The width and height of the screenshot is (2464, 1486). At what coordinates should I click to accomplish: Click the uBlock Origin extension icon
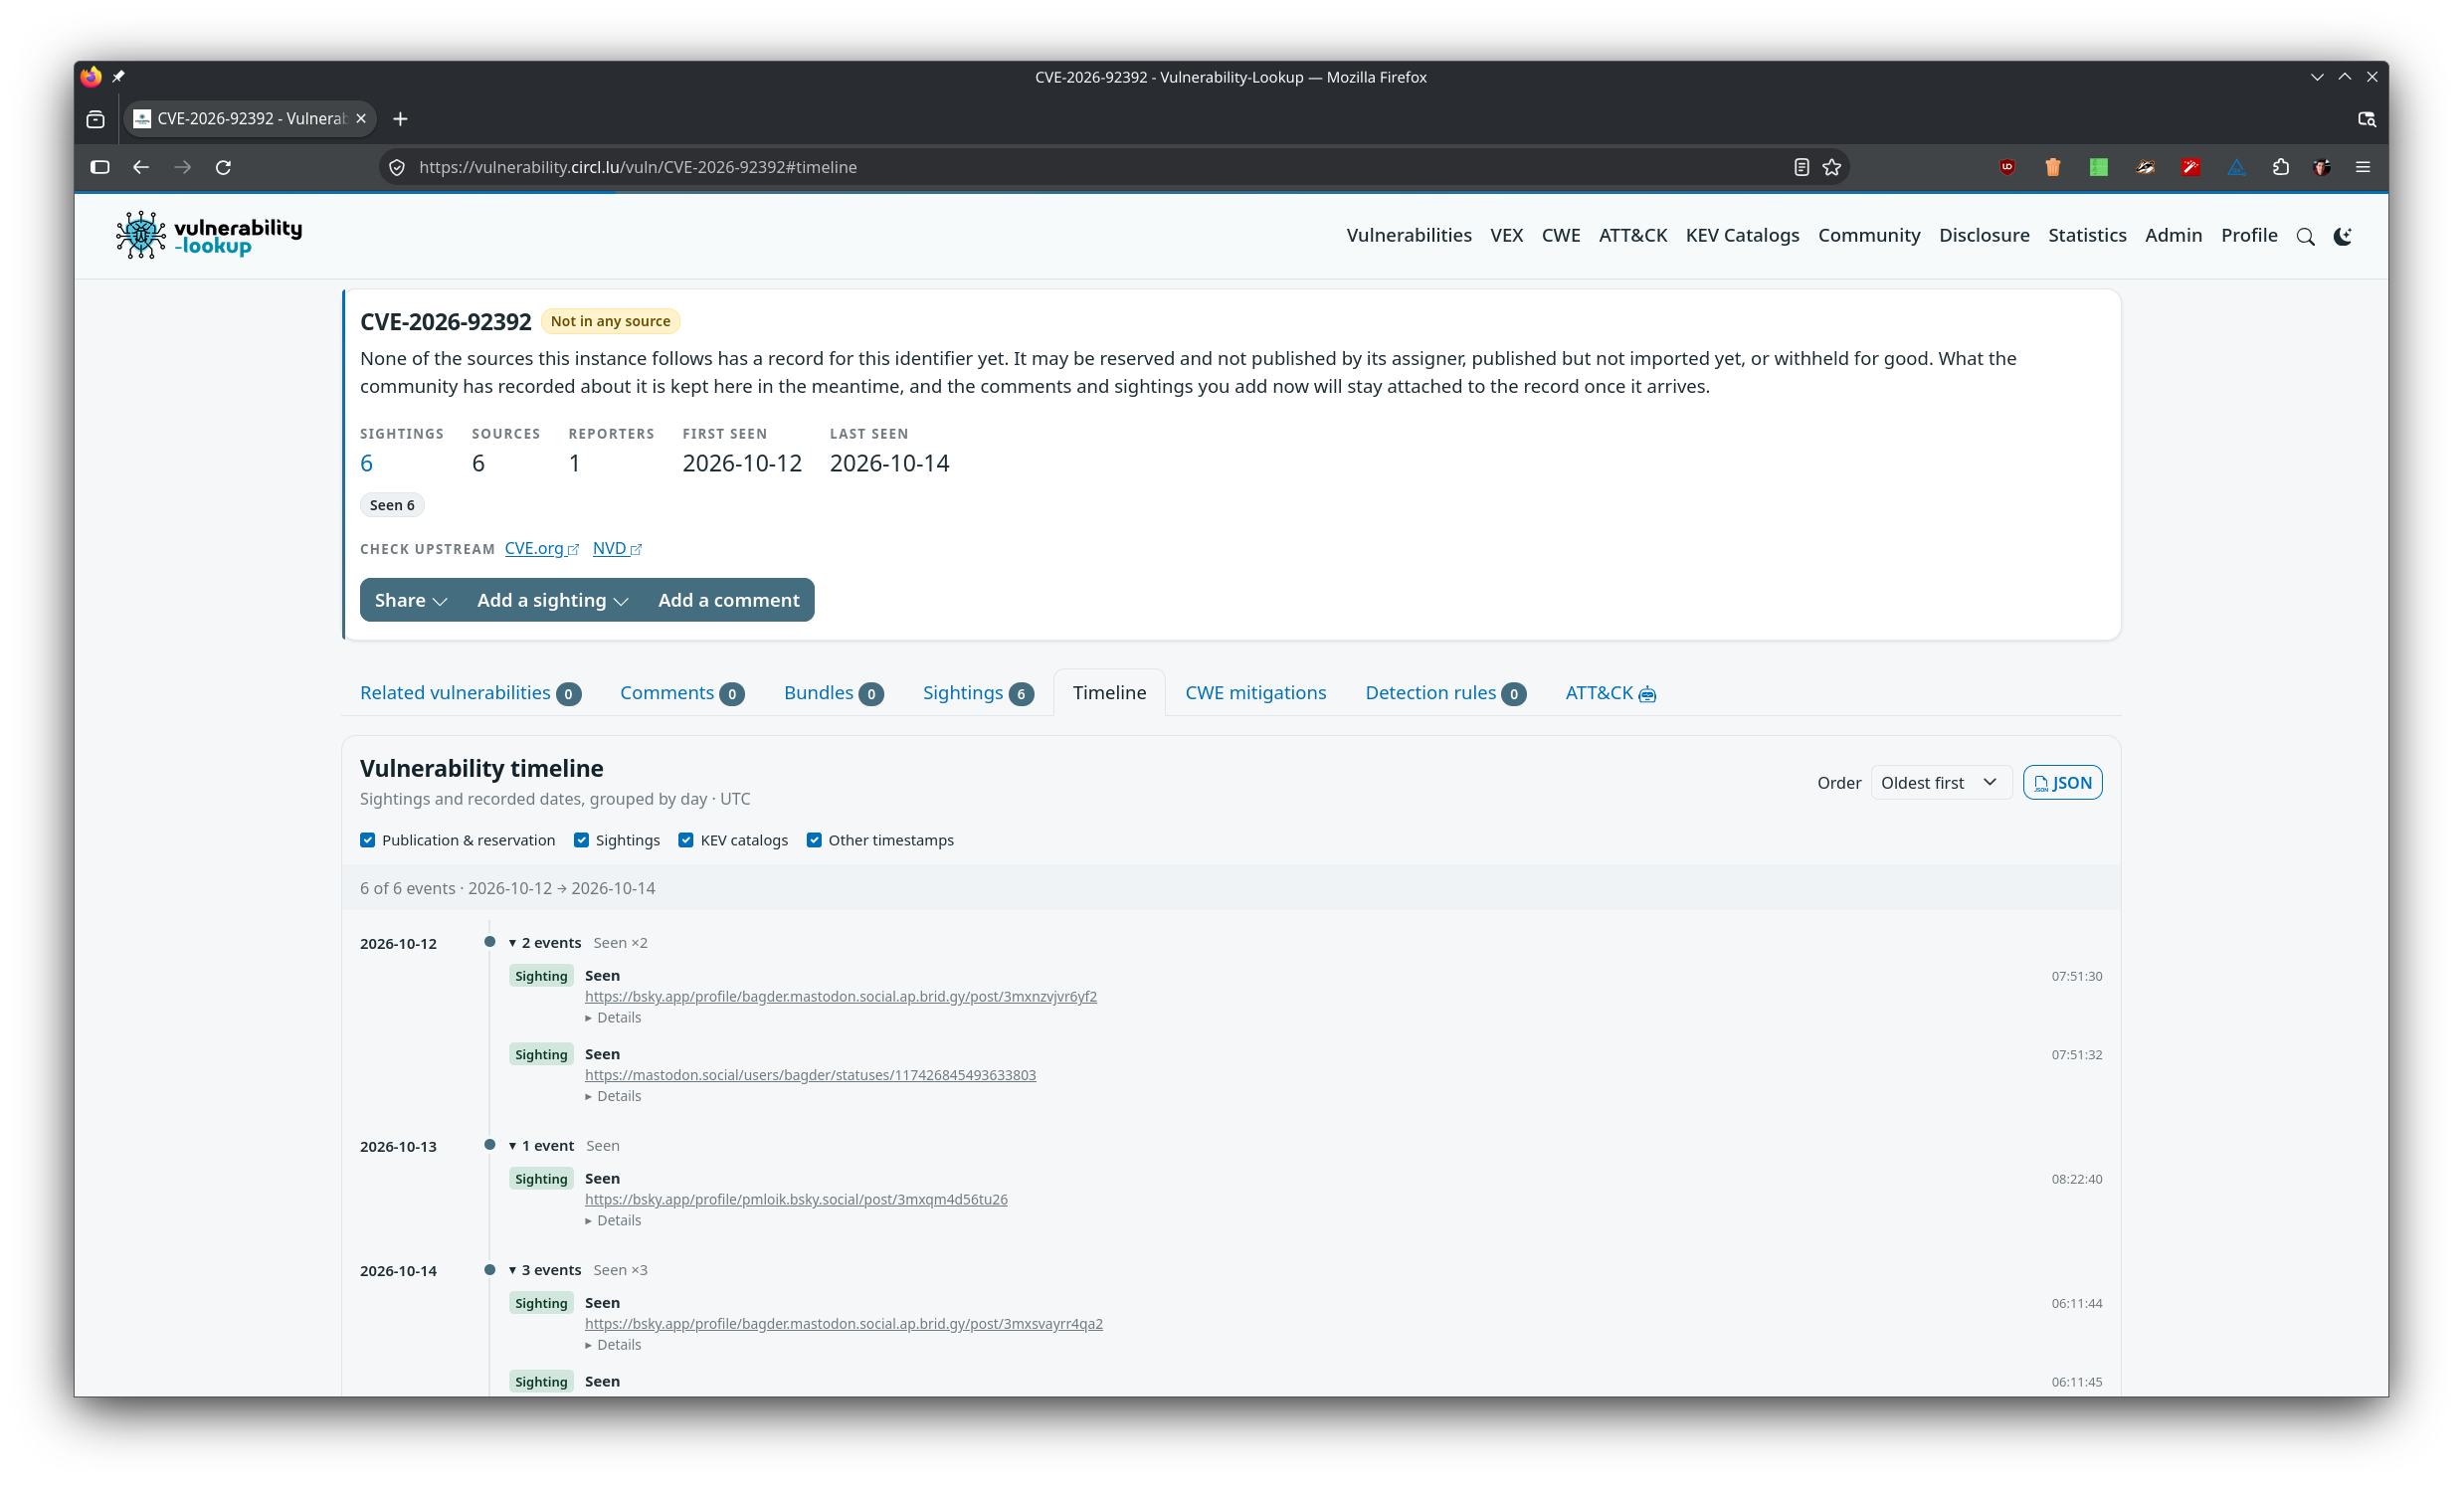click(2007, 167)
